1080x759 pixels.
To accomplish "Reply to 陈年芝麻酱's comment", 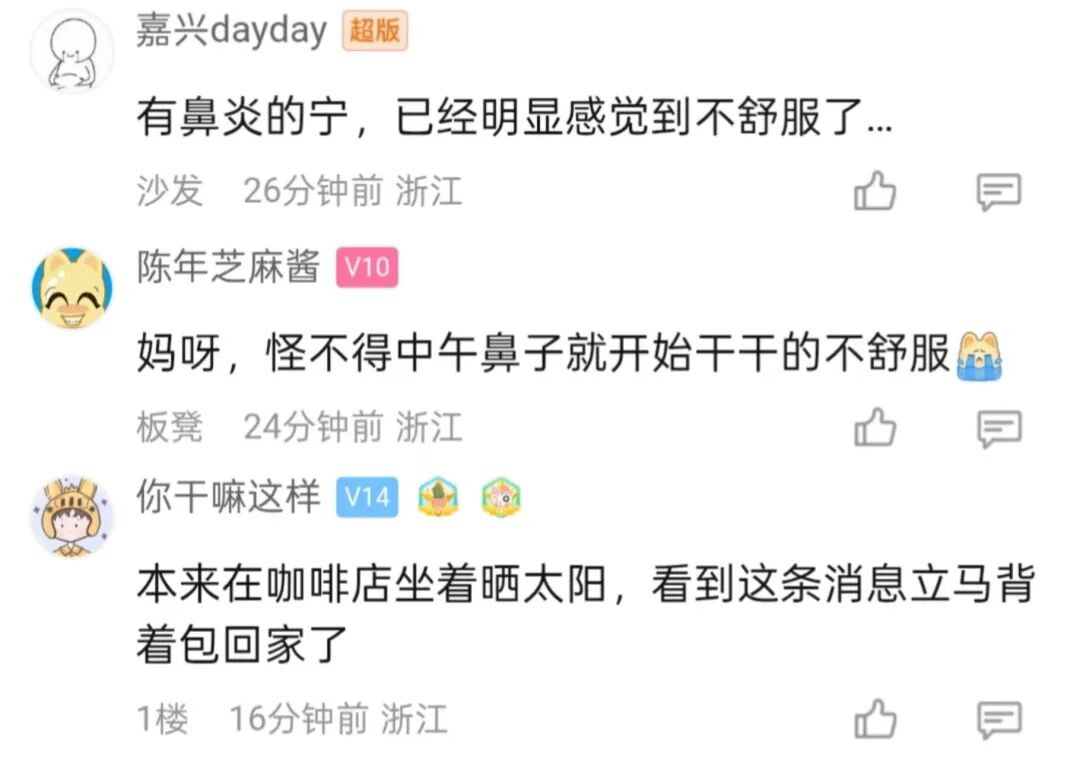I will pyautogui.click(x=999, y=428).
